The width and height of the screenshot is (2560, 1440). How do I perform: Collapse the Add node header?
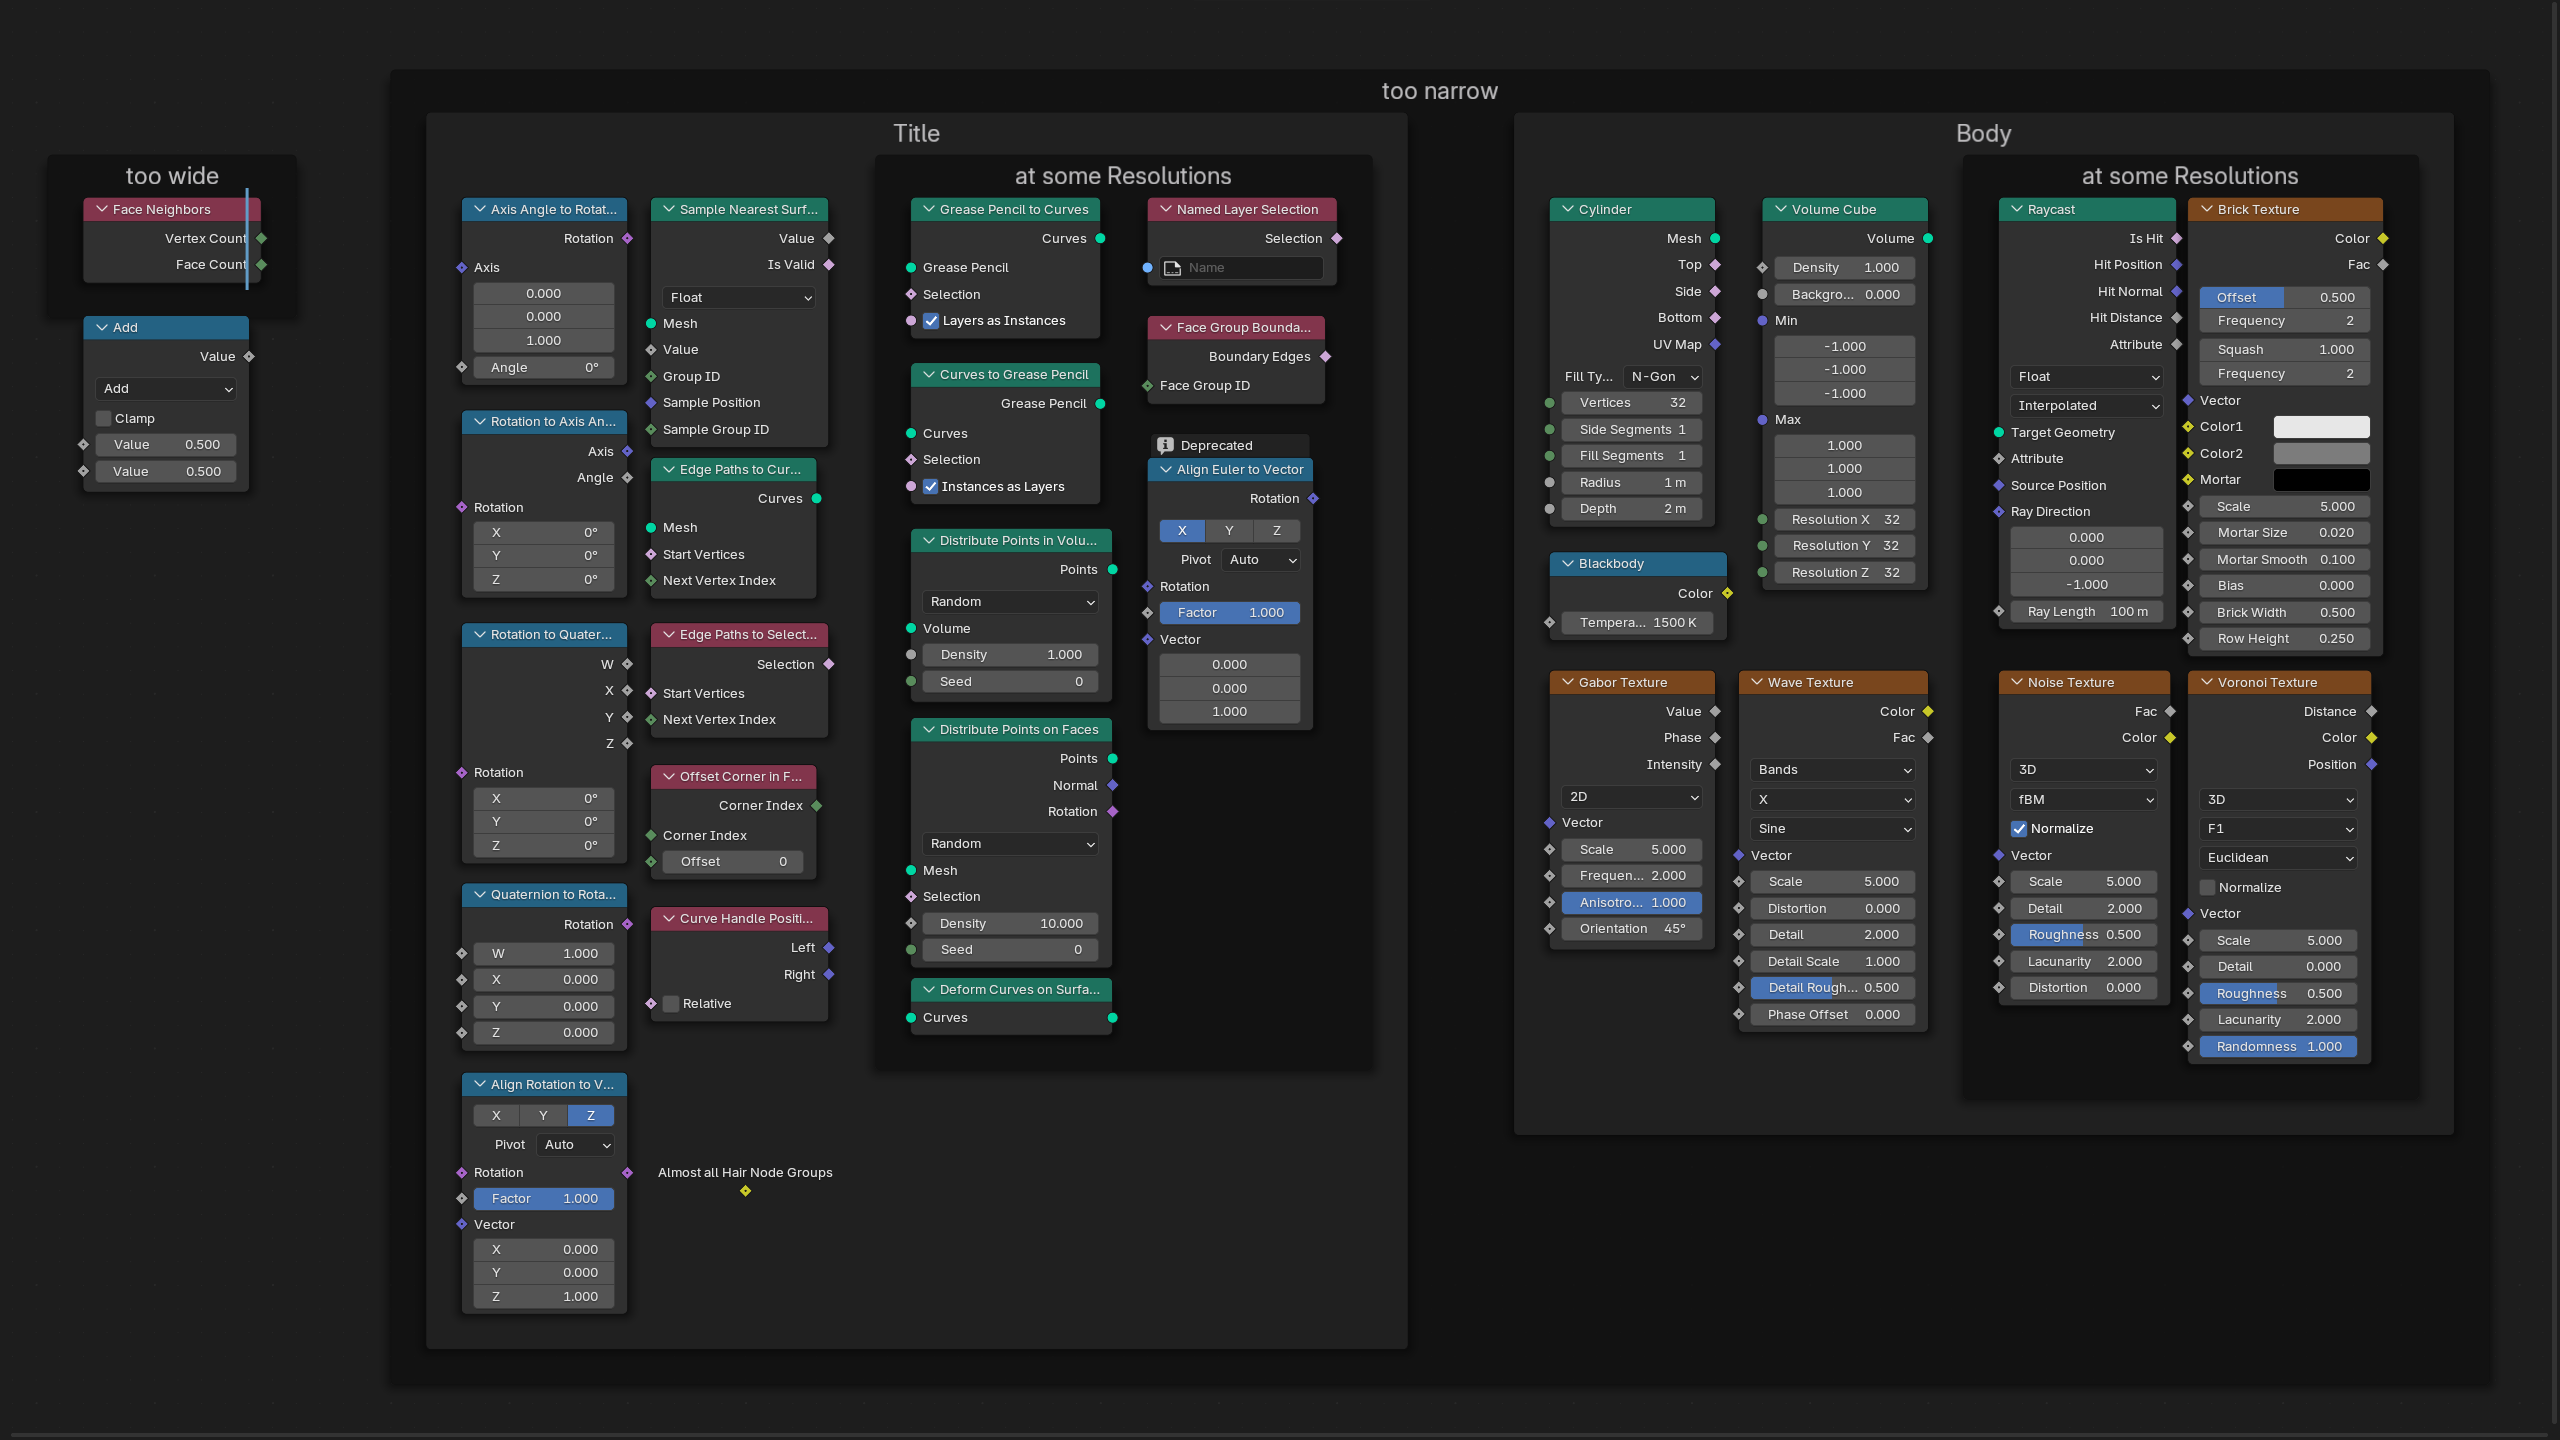[x=102, y=327]
